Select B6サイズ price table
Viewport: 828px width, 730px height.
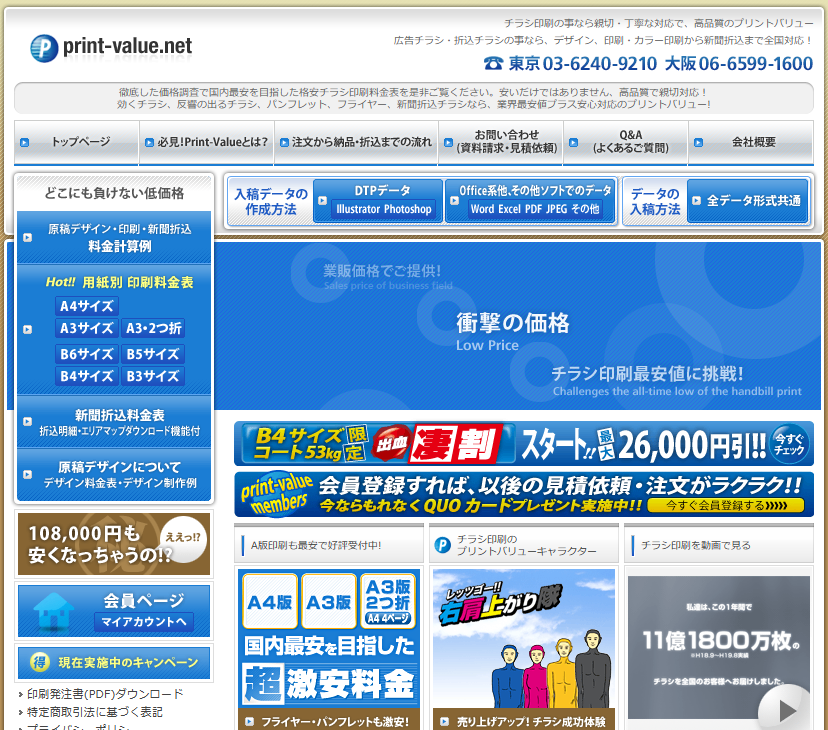tap(87, 354)
